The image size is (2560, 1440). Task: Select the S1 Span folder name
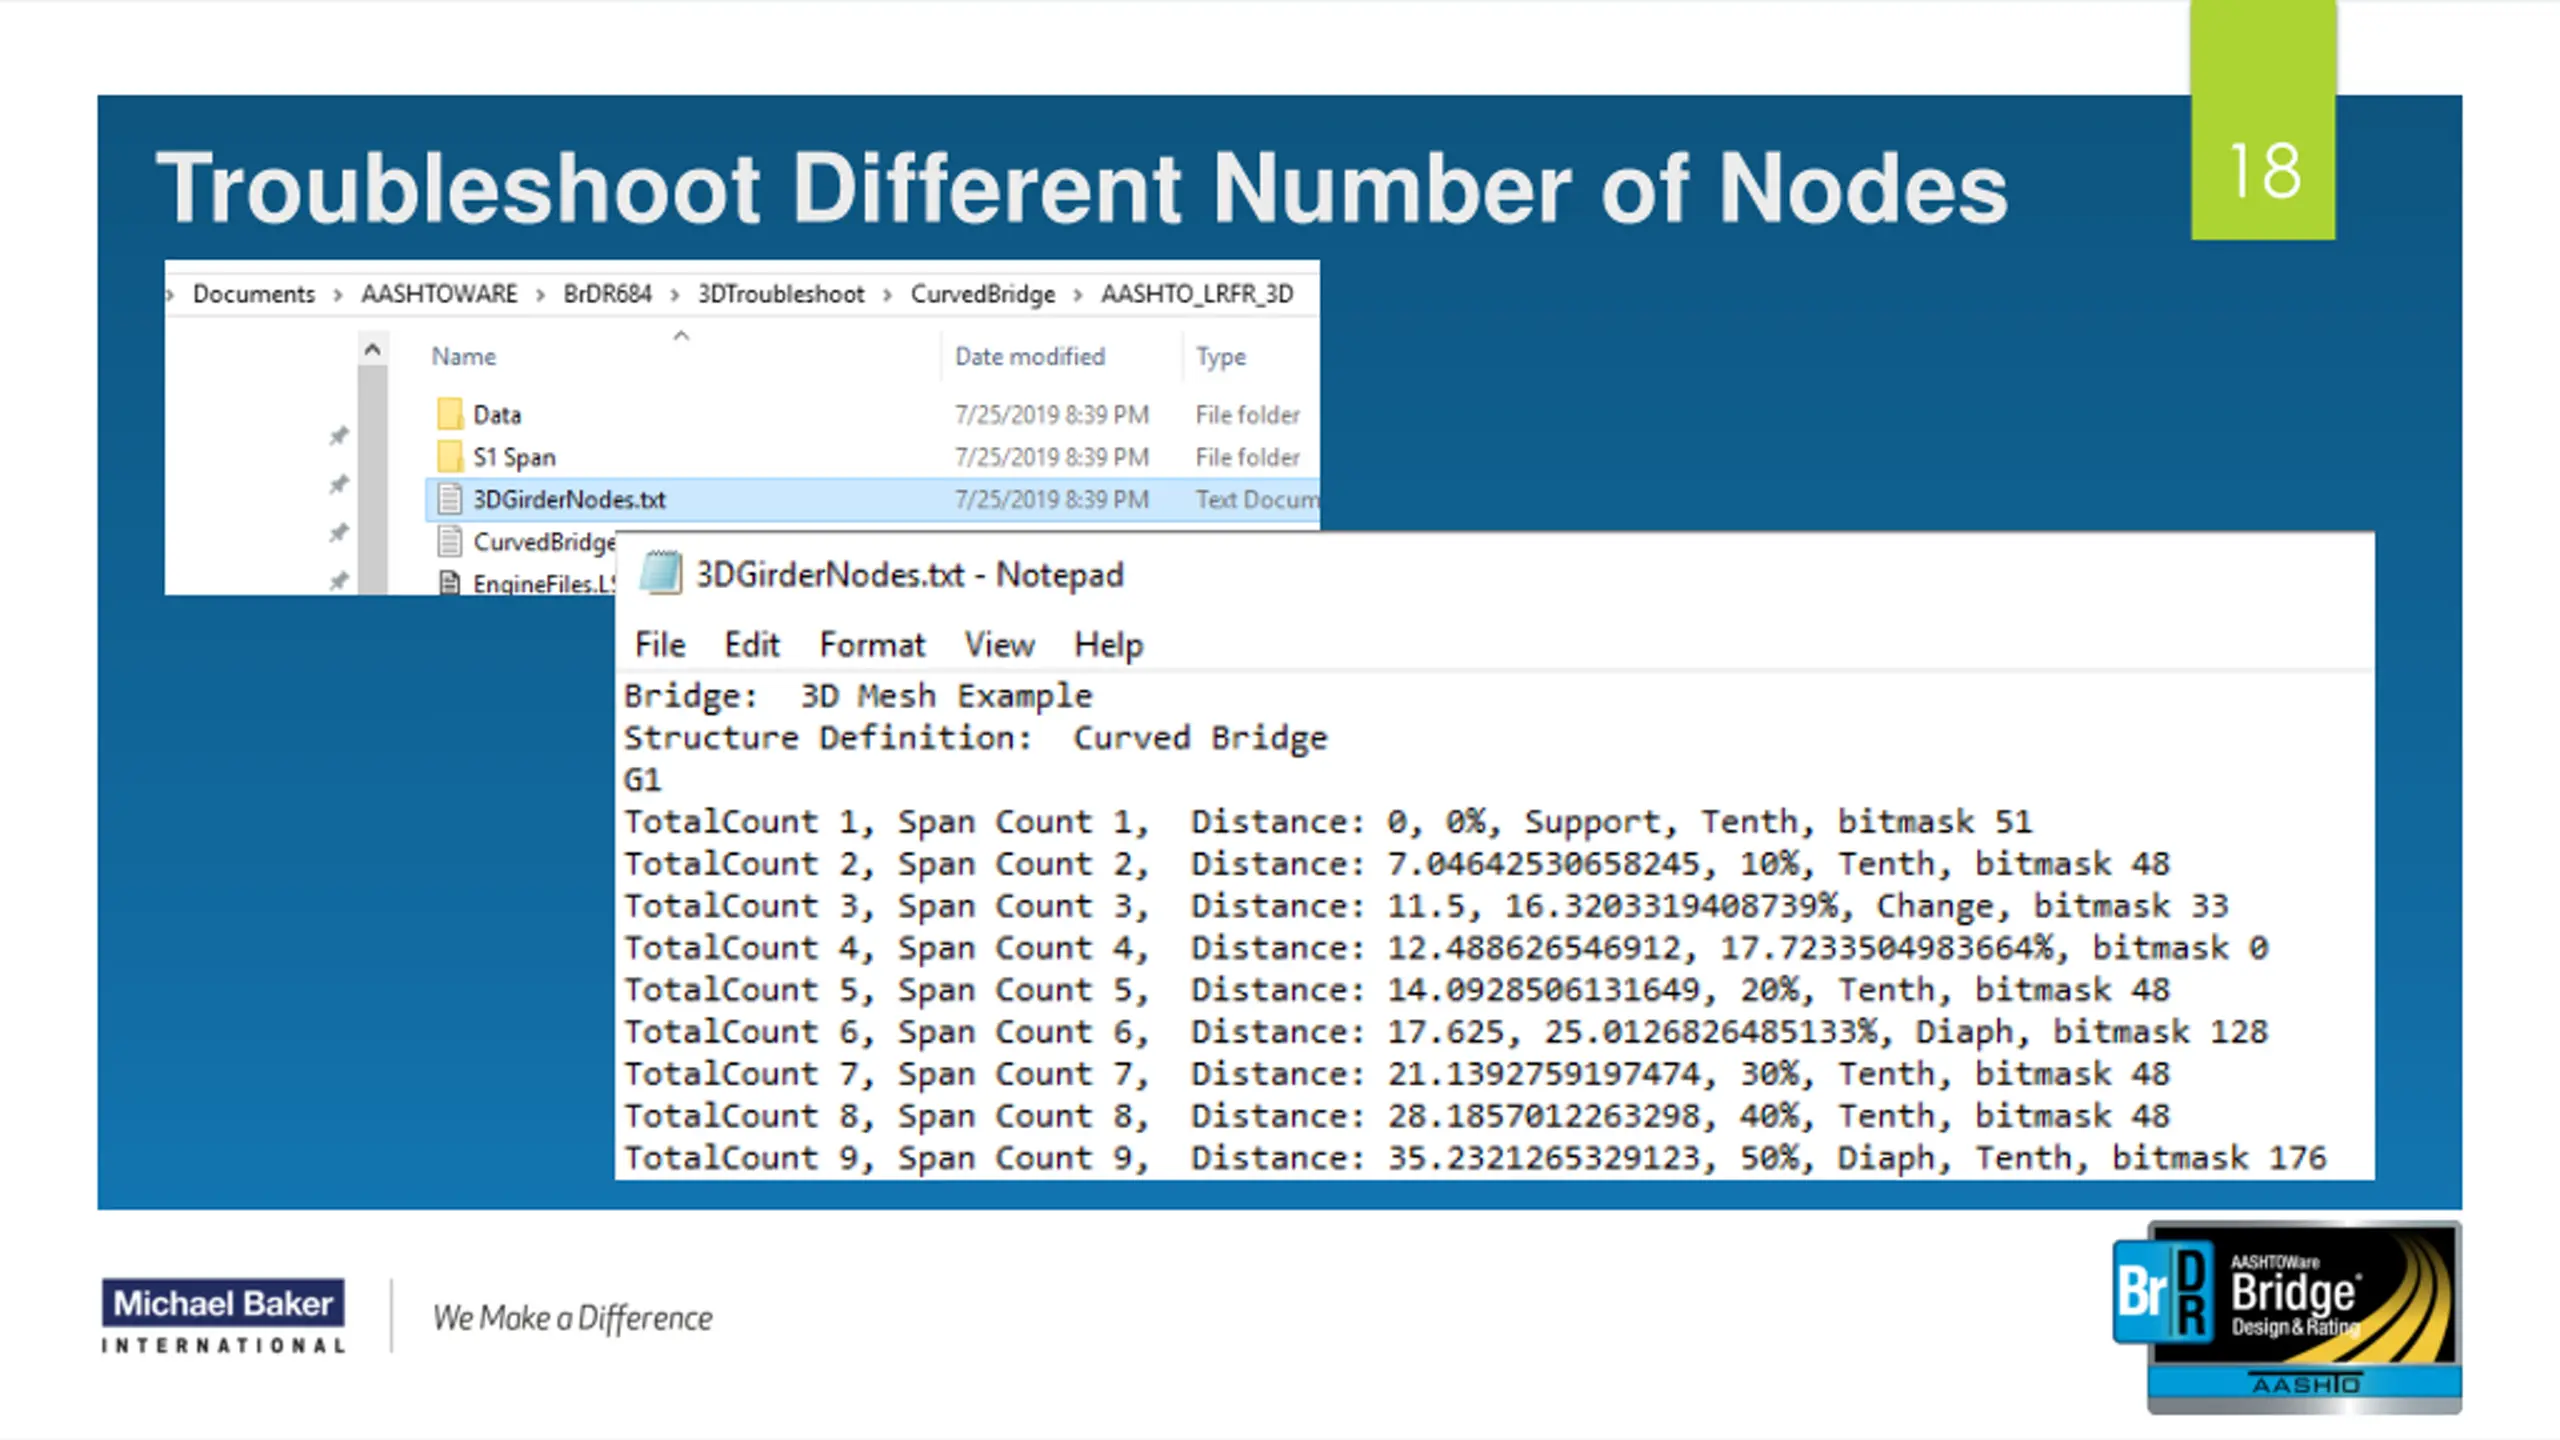coord(514,457)
